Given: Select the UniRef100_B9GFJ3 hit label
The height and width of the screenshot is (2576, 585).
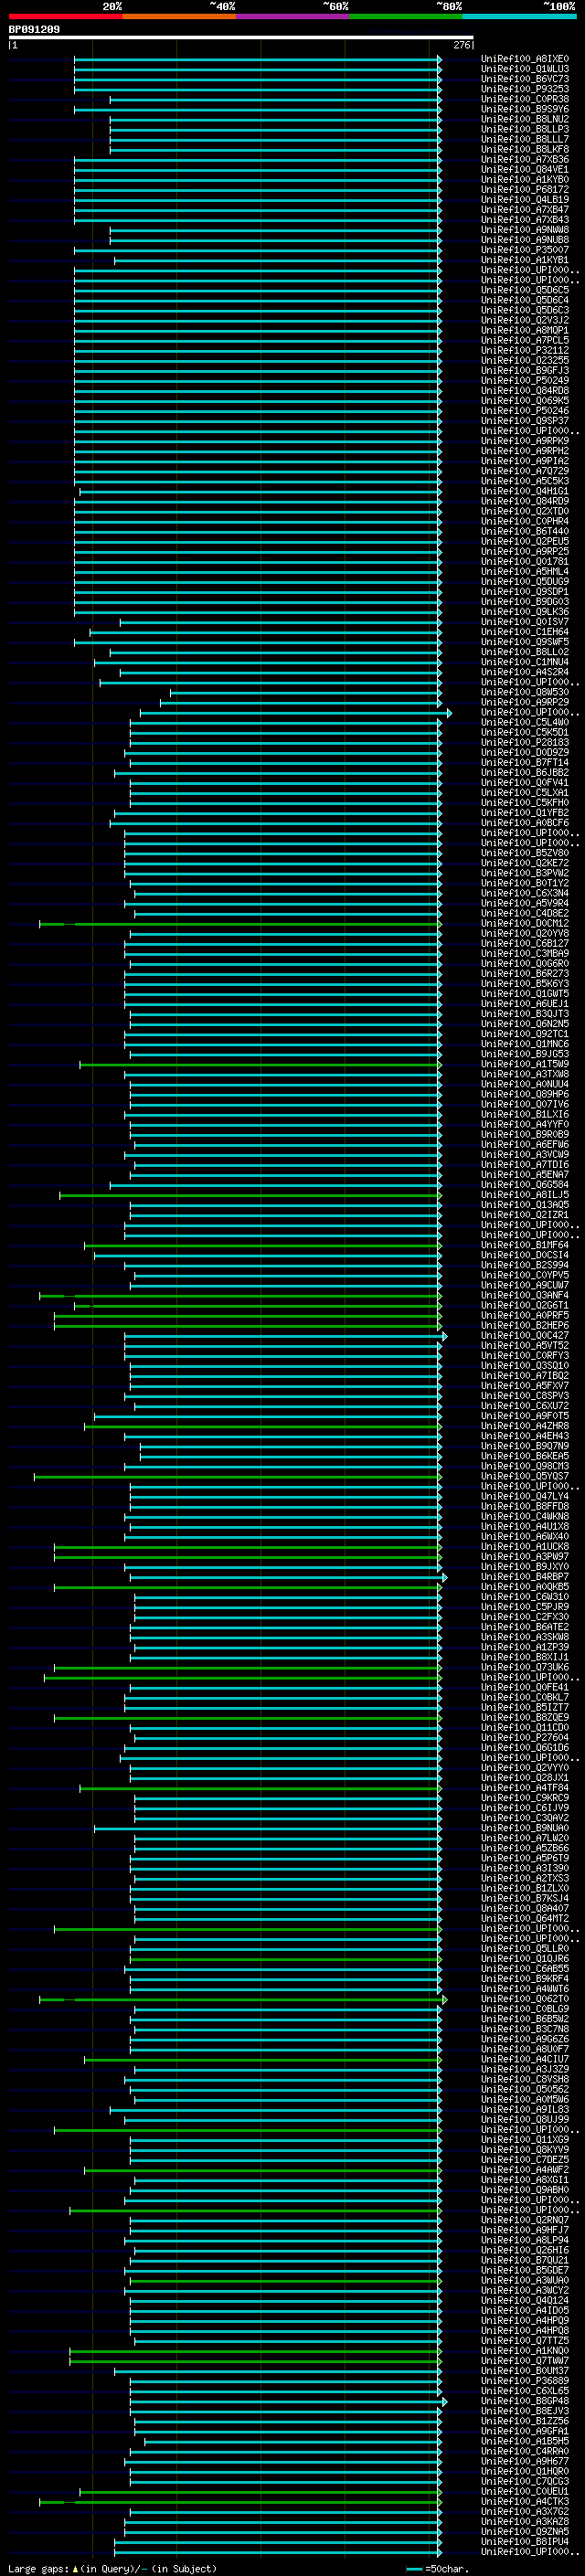Looking at the screenshot, I should 525,370.
